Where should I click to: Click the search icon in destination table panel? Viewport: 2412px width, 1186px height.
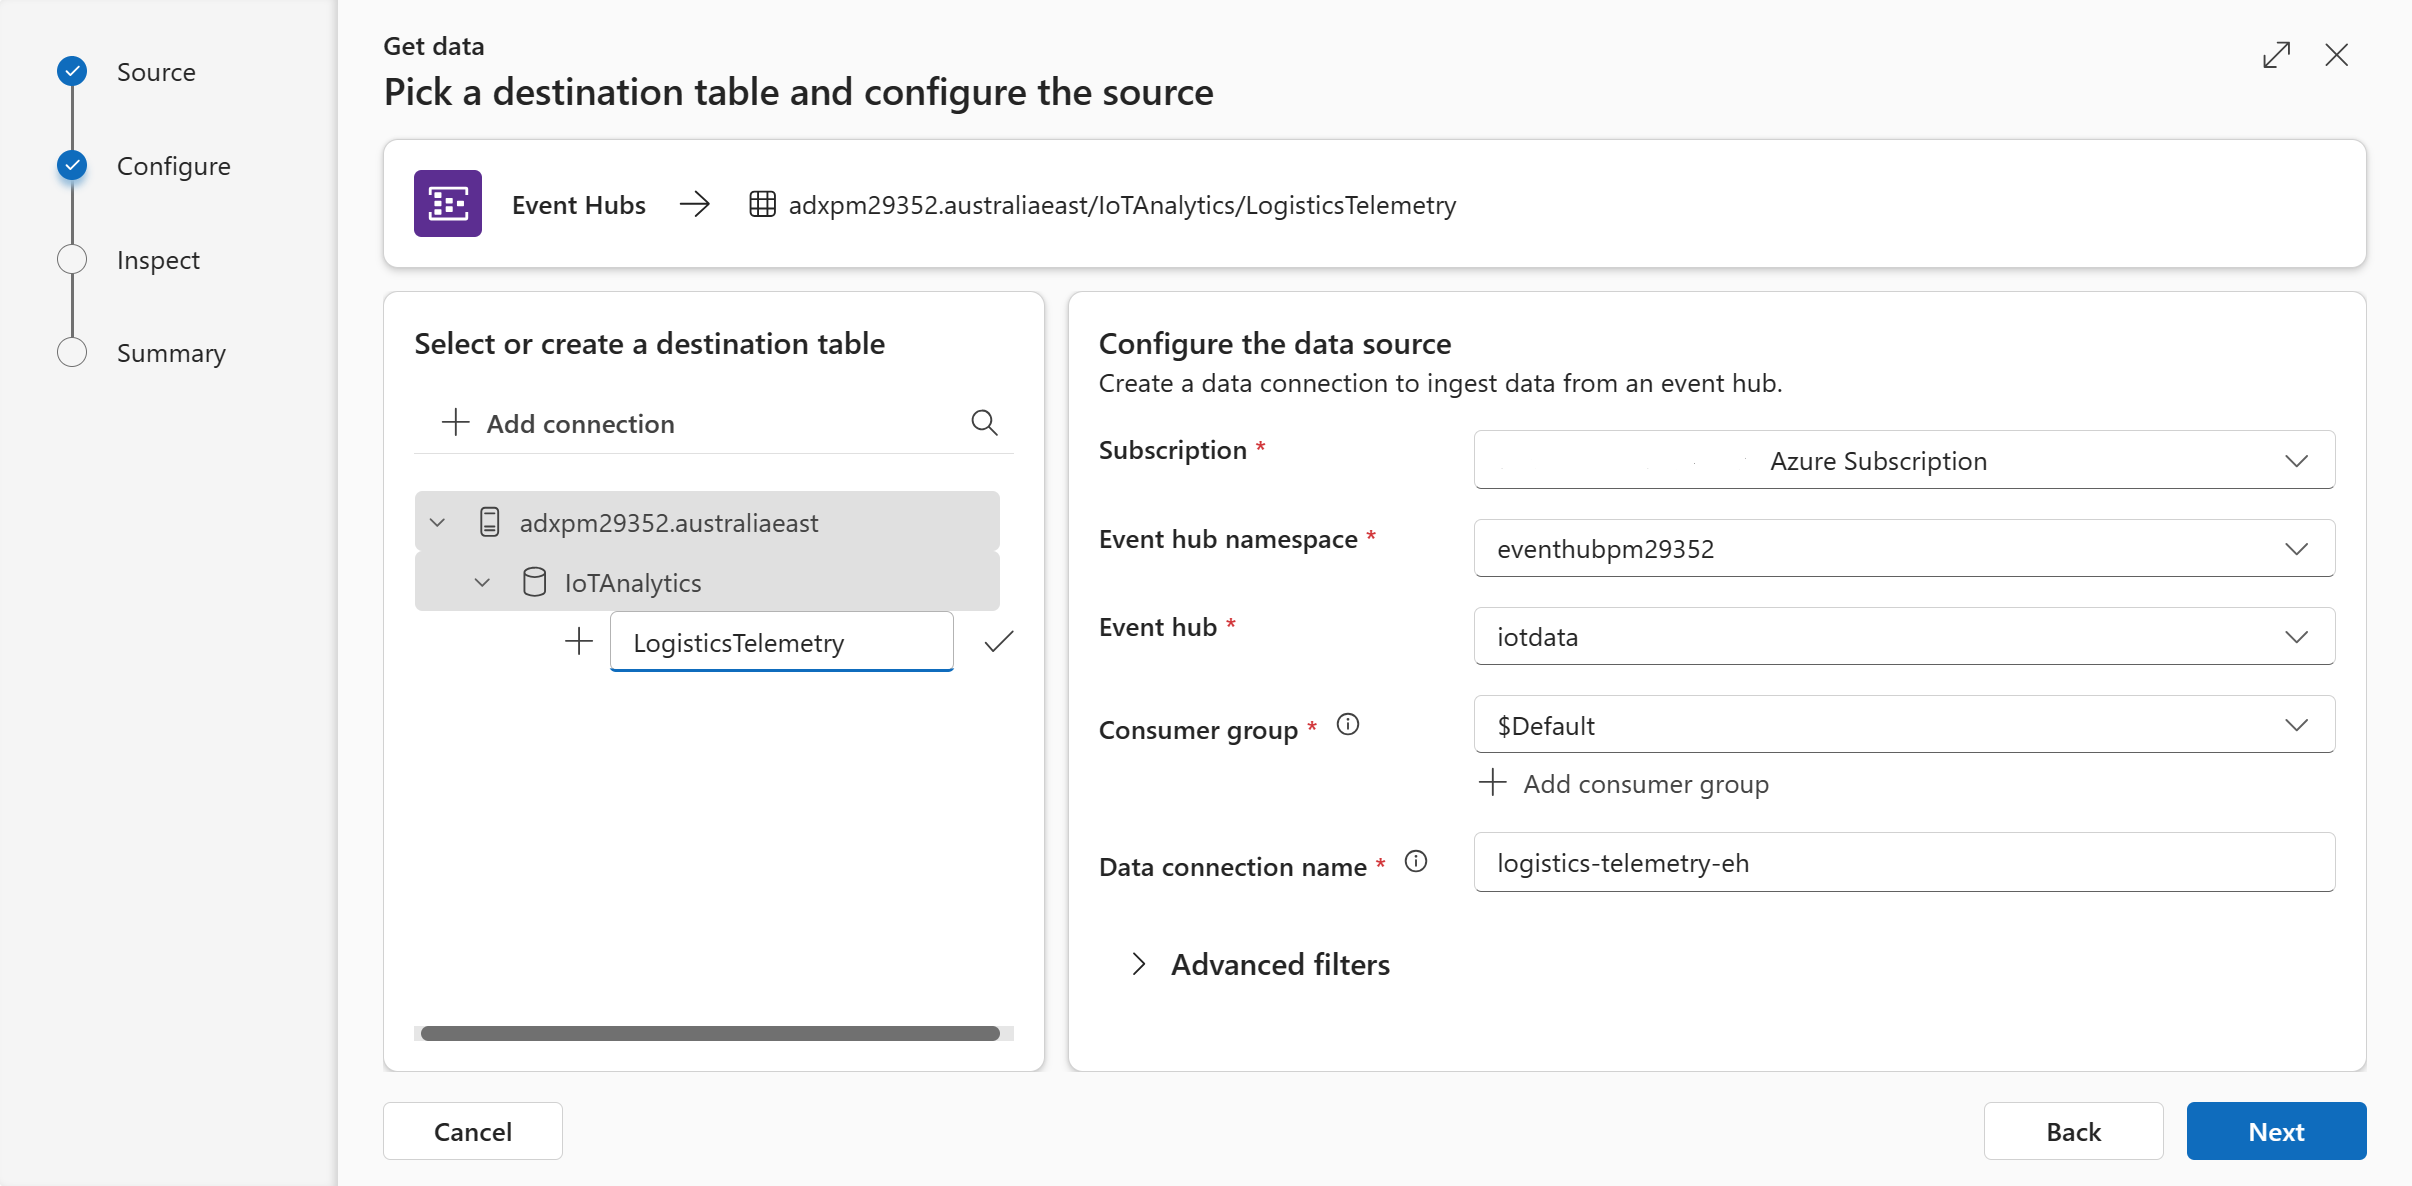click(x=984, y=421)
